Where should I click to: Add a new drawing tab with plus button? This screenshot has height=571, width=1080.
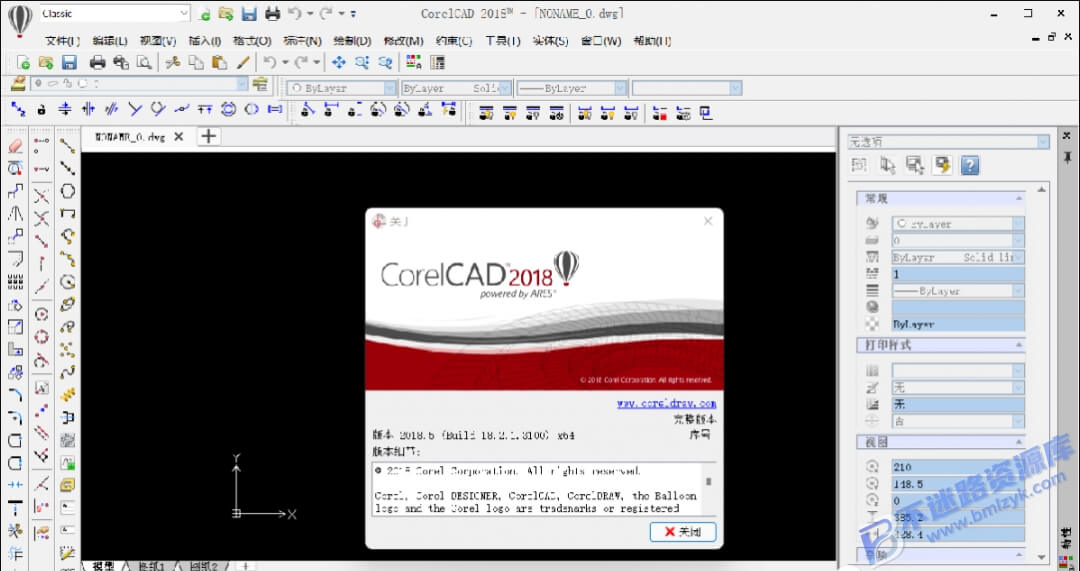point(208,136)
